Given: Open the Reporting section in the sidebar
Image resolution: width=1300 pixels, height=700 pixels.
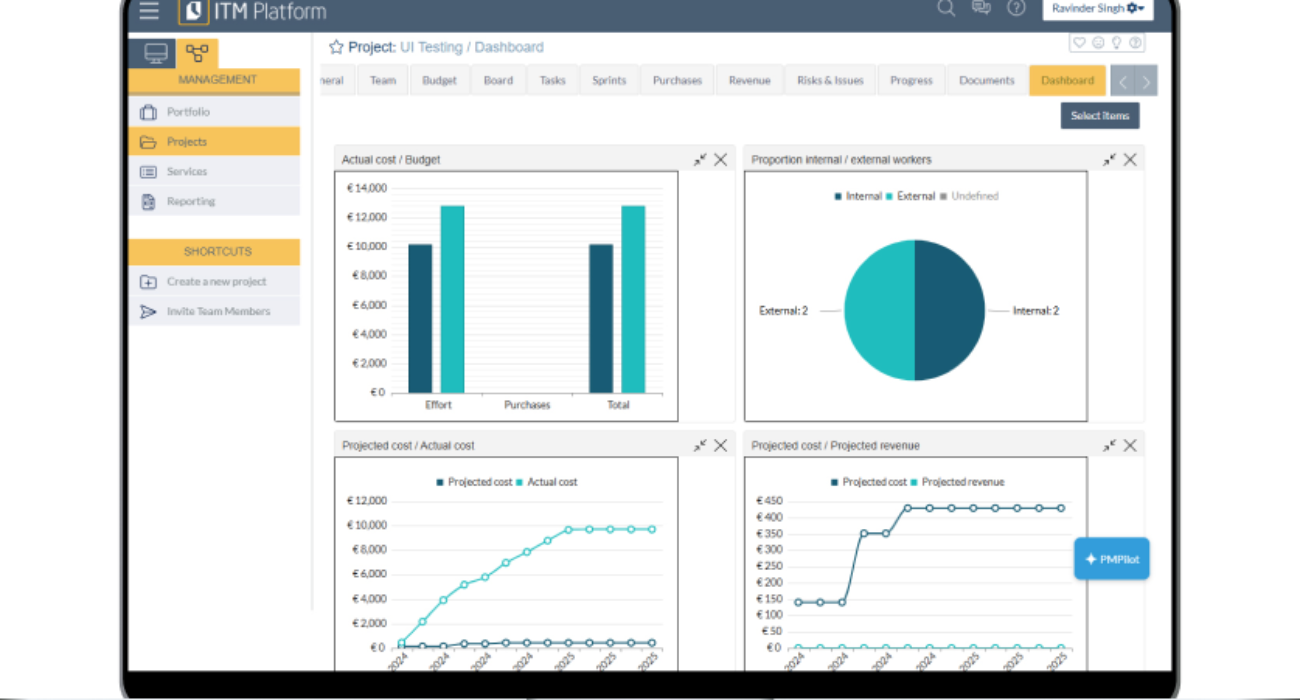Looking at the screenshot, I should pos(188,202).
